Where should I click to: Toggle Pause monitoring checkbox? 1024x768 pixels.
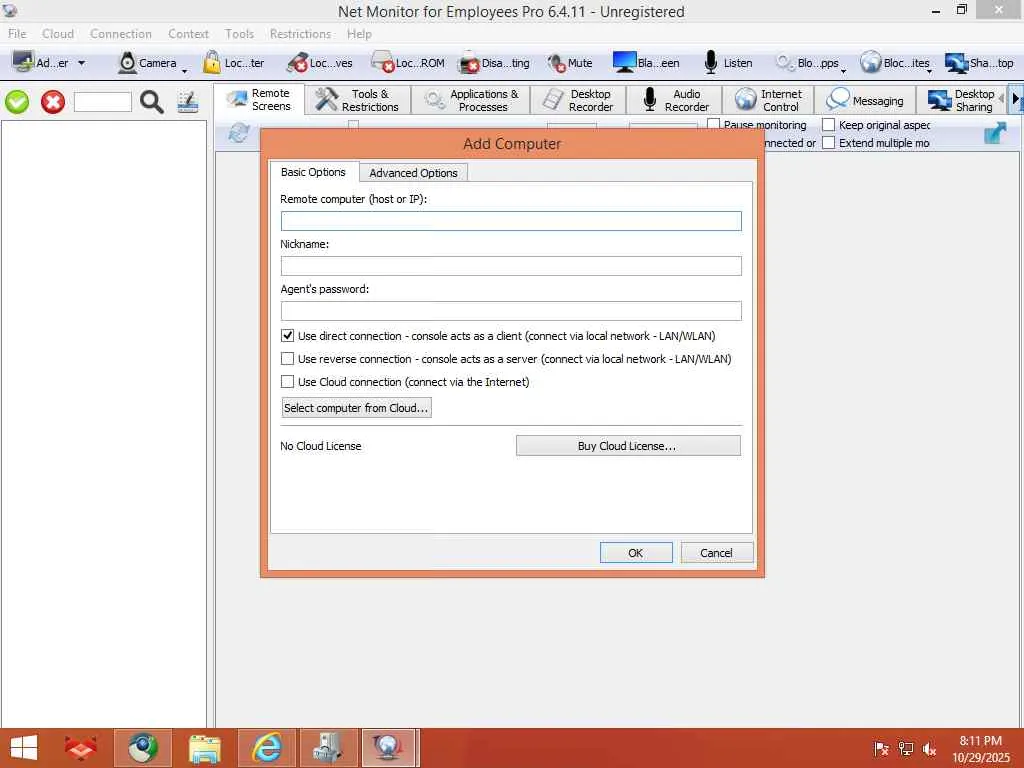tap(714, 124)
